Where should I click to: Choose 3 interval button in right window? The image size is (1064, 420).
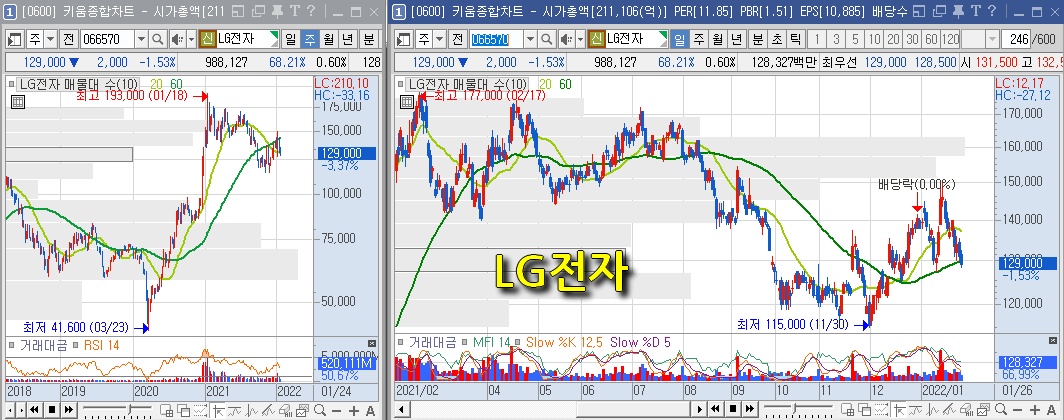pos(837,39)
